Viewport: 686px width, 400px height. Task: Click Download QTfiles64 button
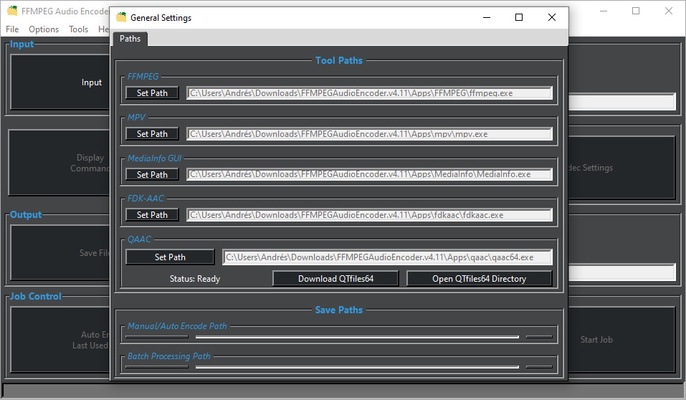pyautogui.click(x=336, y=279)
